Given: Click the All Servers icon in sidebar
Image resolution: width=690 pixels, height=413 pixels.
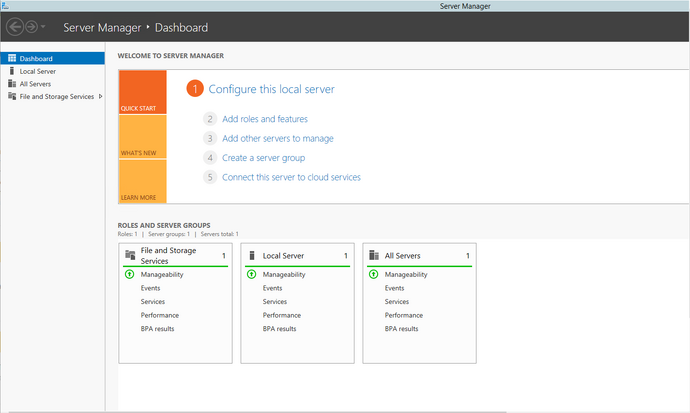Looking at the screenshot, I should [12, 84].
